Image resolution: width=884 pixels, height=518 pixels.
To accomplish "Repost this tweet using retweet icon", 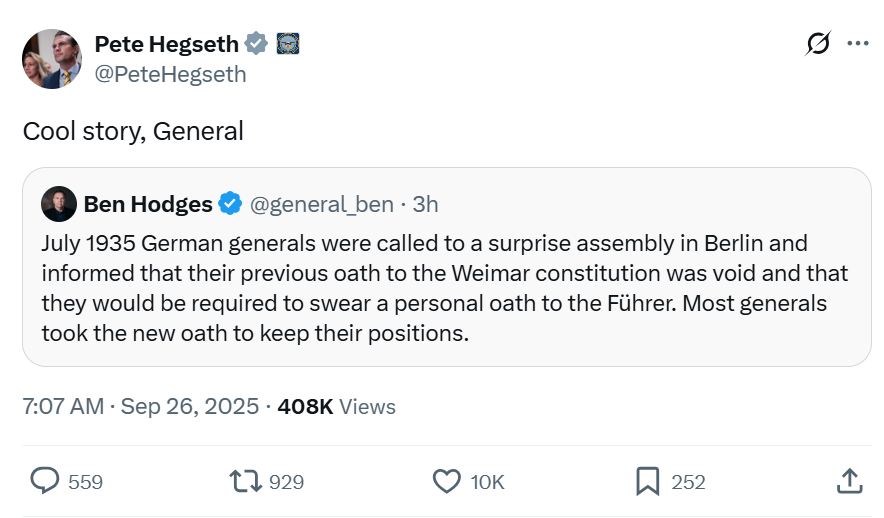I will pos(245,481).
